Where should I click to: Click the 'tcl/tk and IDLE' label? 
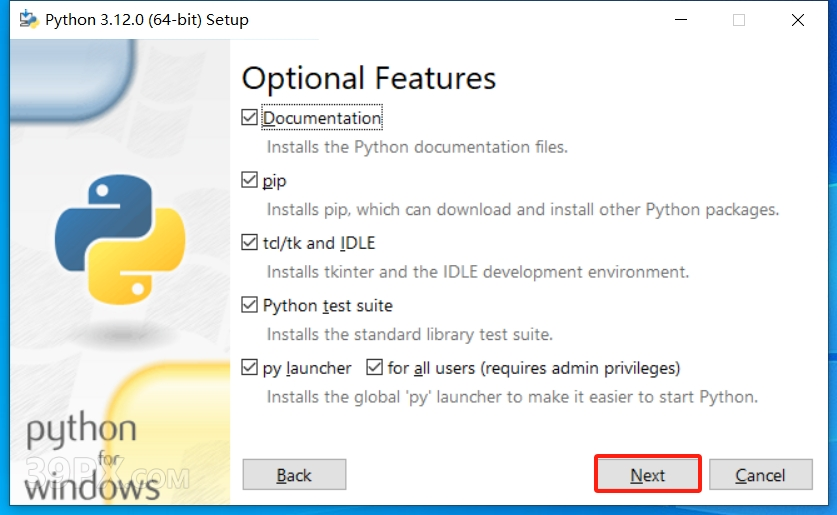(319, 243)
